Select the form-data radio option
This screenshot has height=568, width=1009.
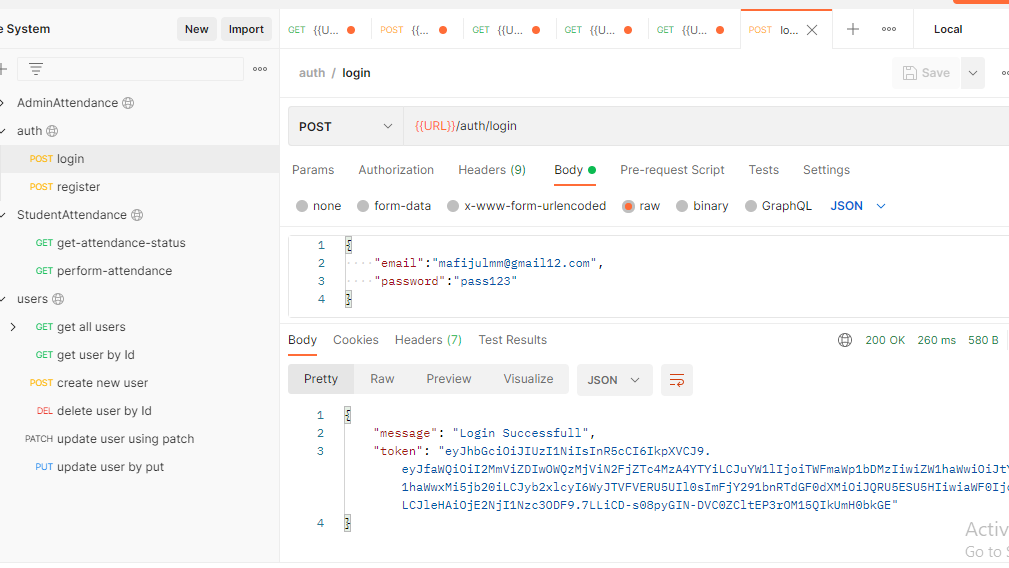click(363, 206)
